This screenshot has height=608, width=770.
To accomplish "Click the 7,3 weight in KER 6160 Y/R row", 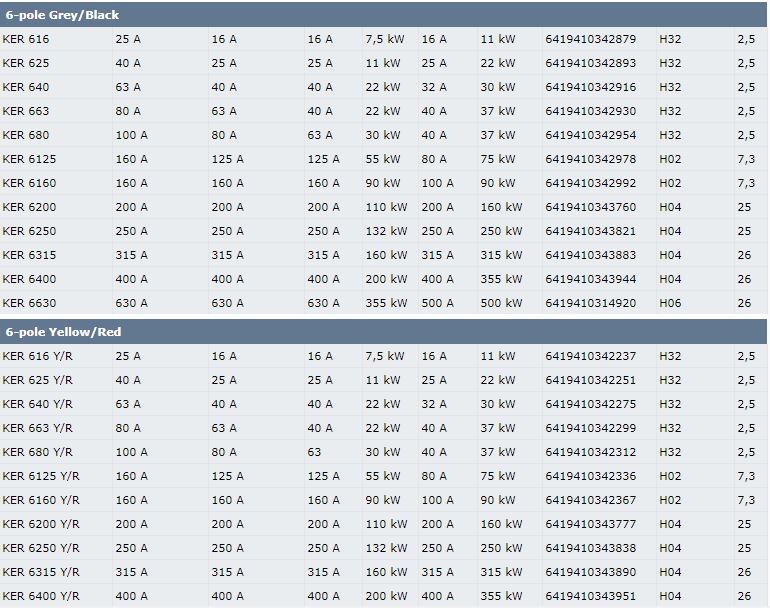I will [745, 500].
